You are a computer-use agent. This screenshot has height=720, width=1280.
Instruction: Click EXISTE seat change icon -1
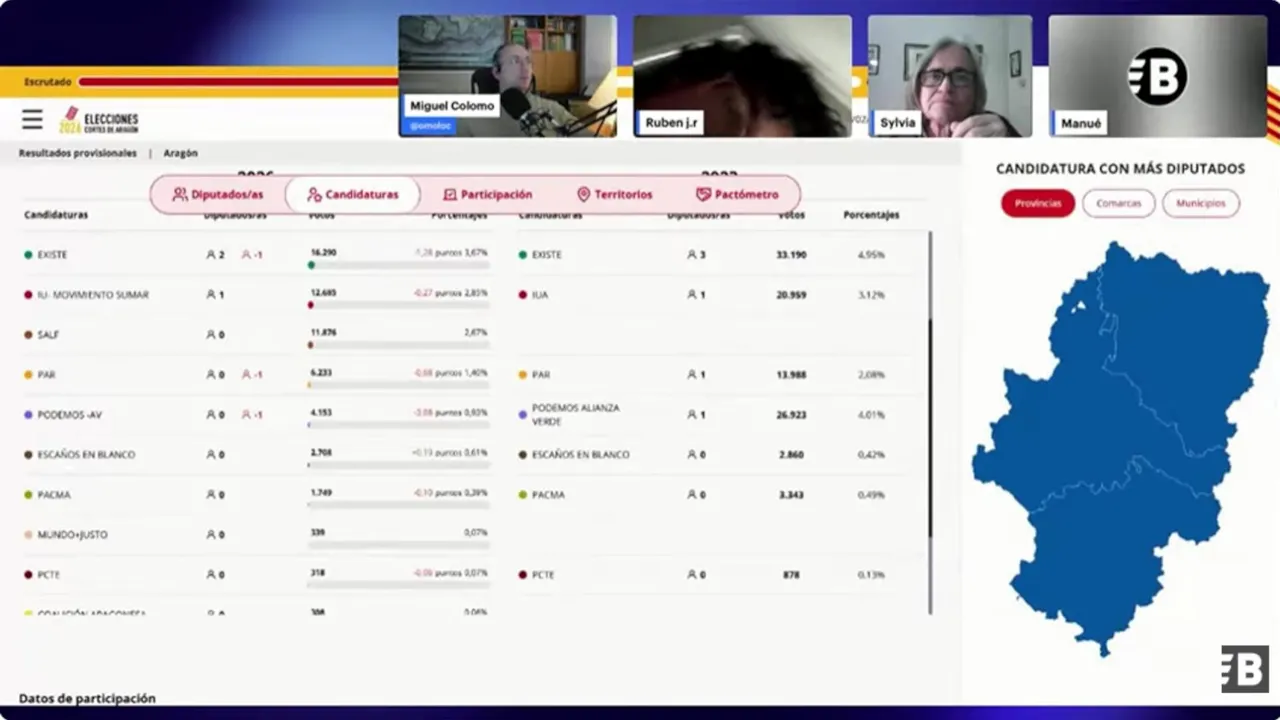tap(247, 255)
